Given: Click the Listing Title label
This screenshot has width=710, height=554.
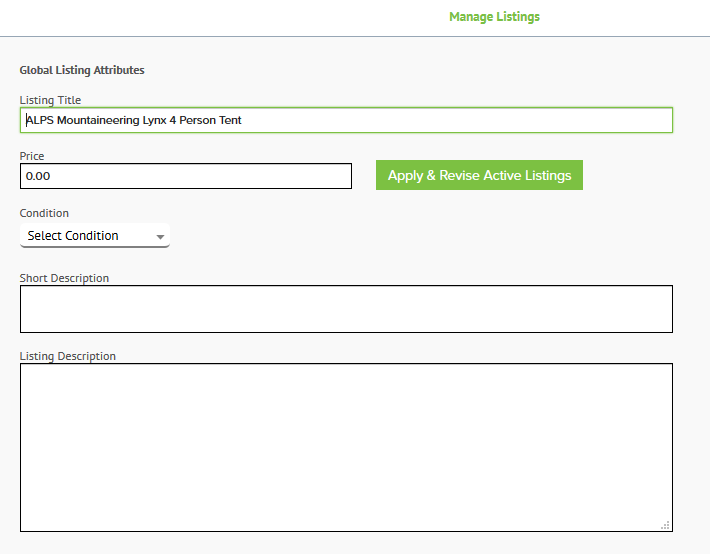Looking at the screenshot, I should [50, 100].
